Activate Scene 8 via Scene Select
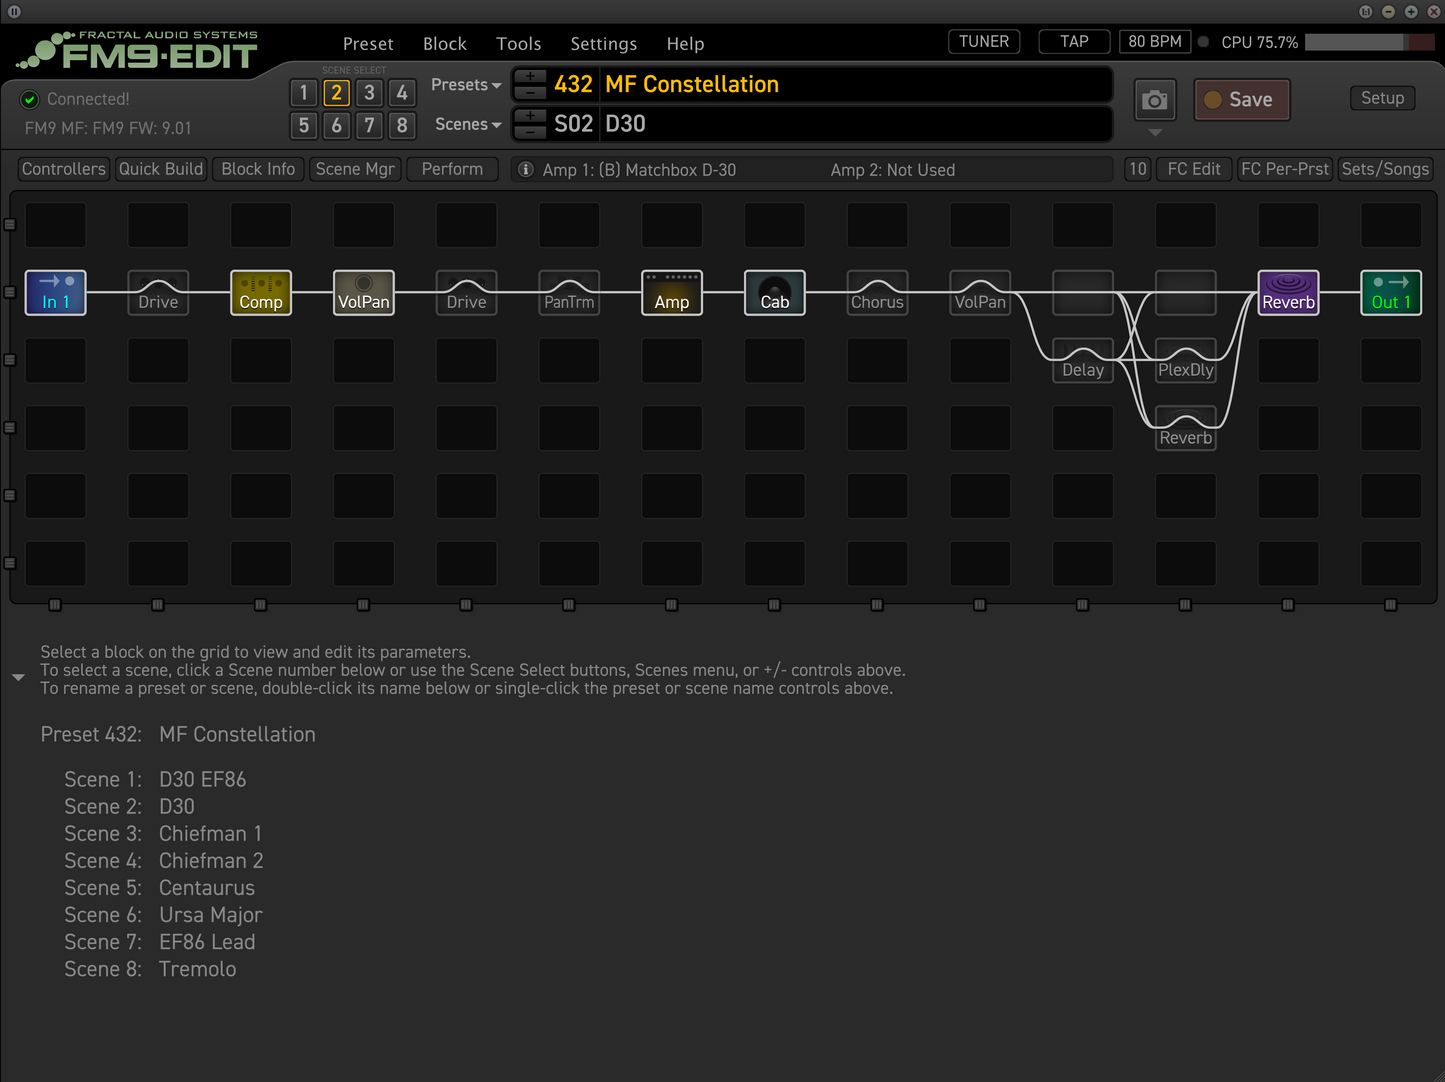The height and width of the screenshot is (1082, 1445). 402,126
